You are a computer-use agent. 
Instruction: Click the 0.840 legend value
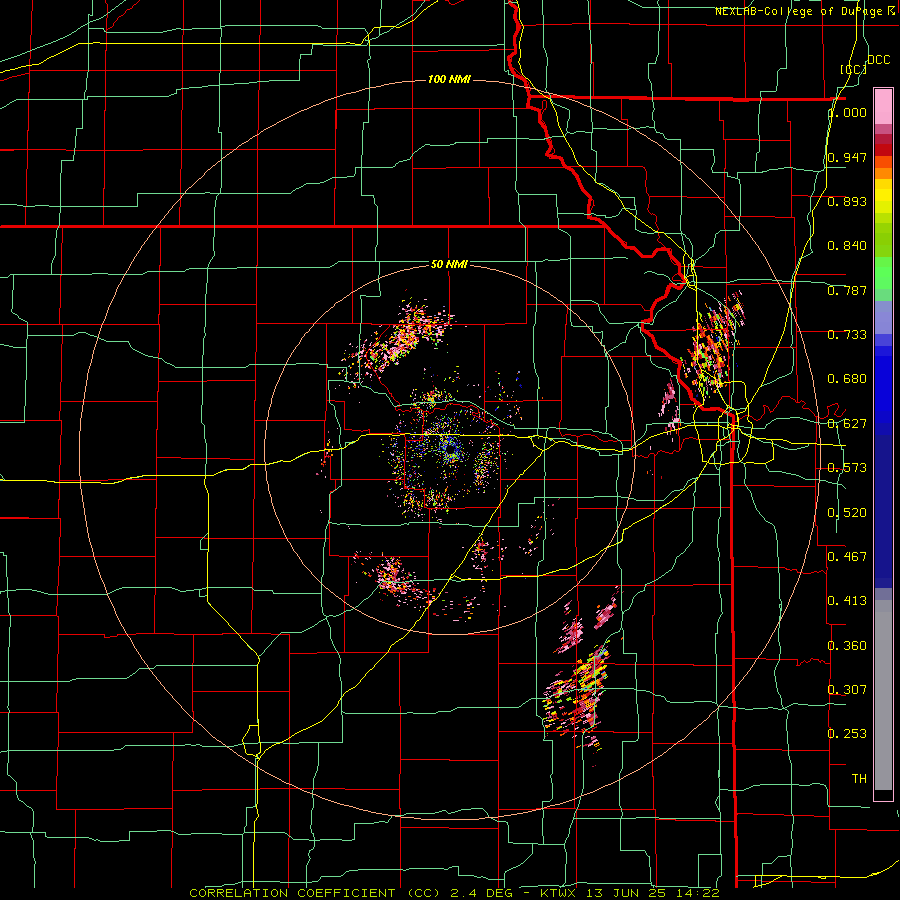pos(847,246)
